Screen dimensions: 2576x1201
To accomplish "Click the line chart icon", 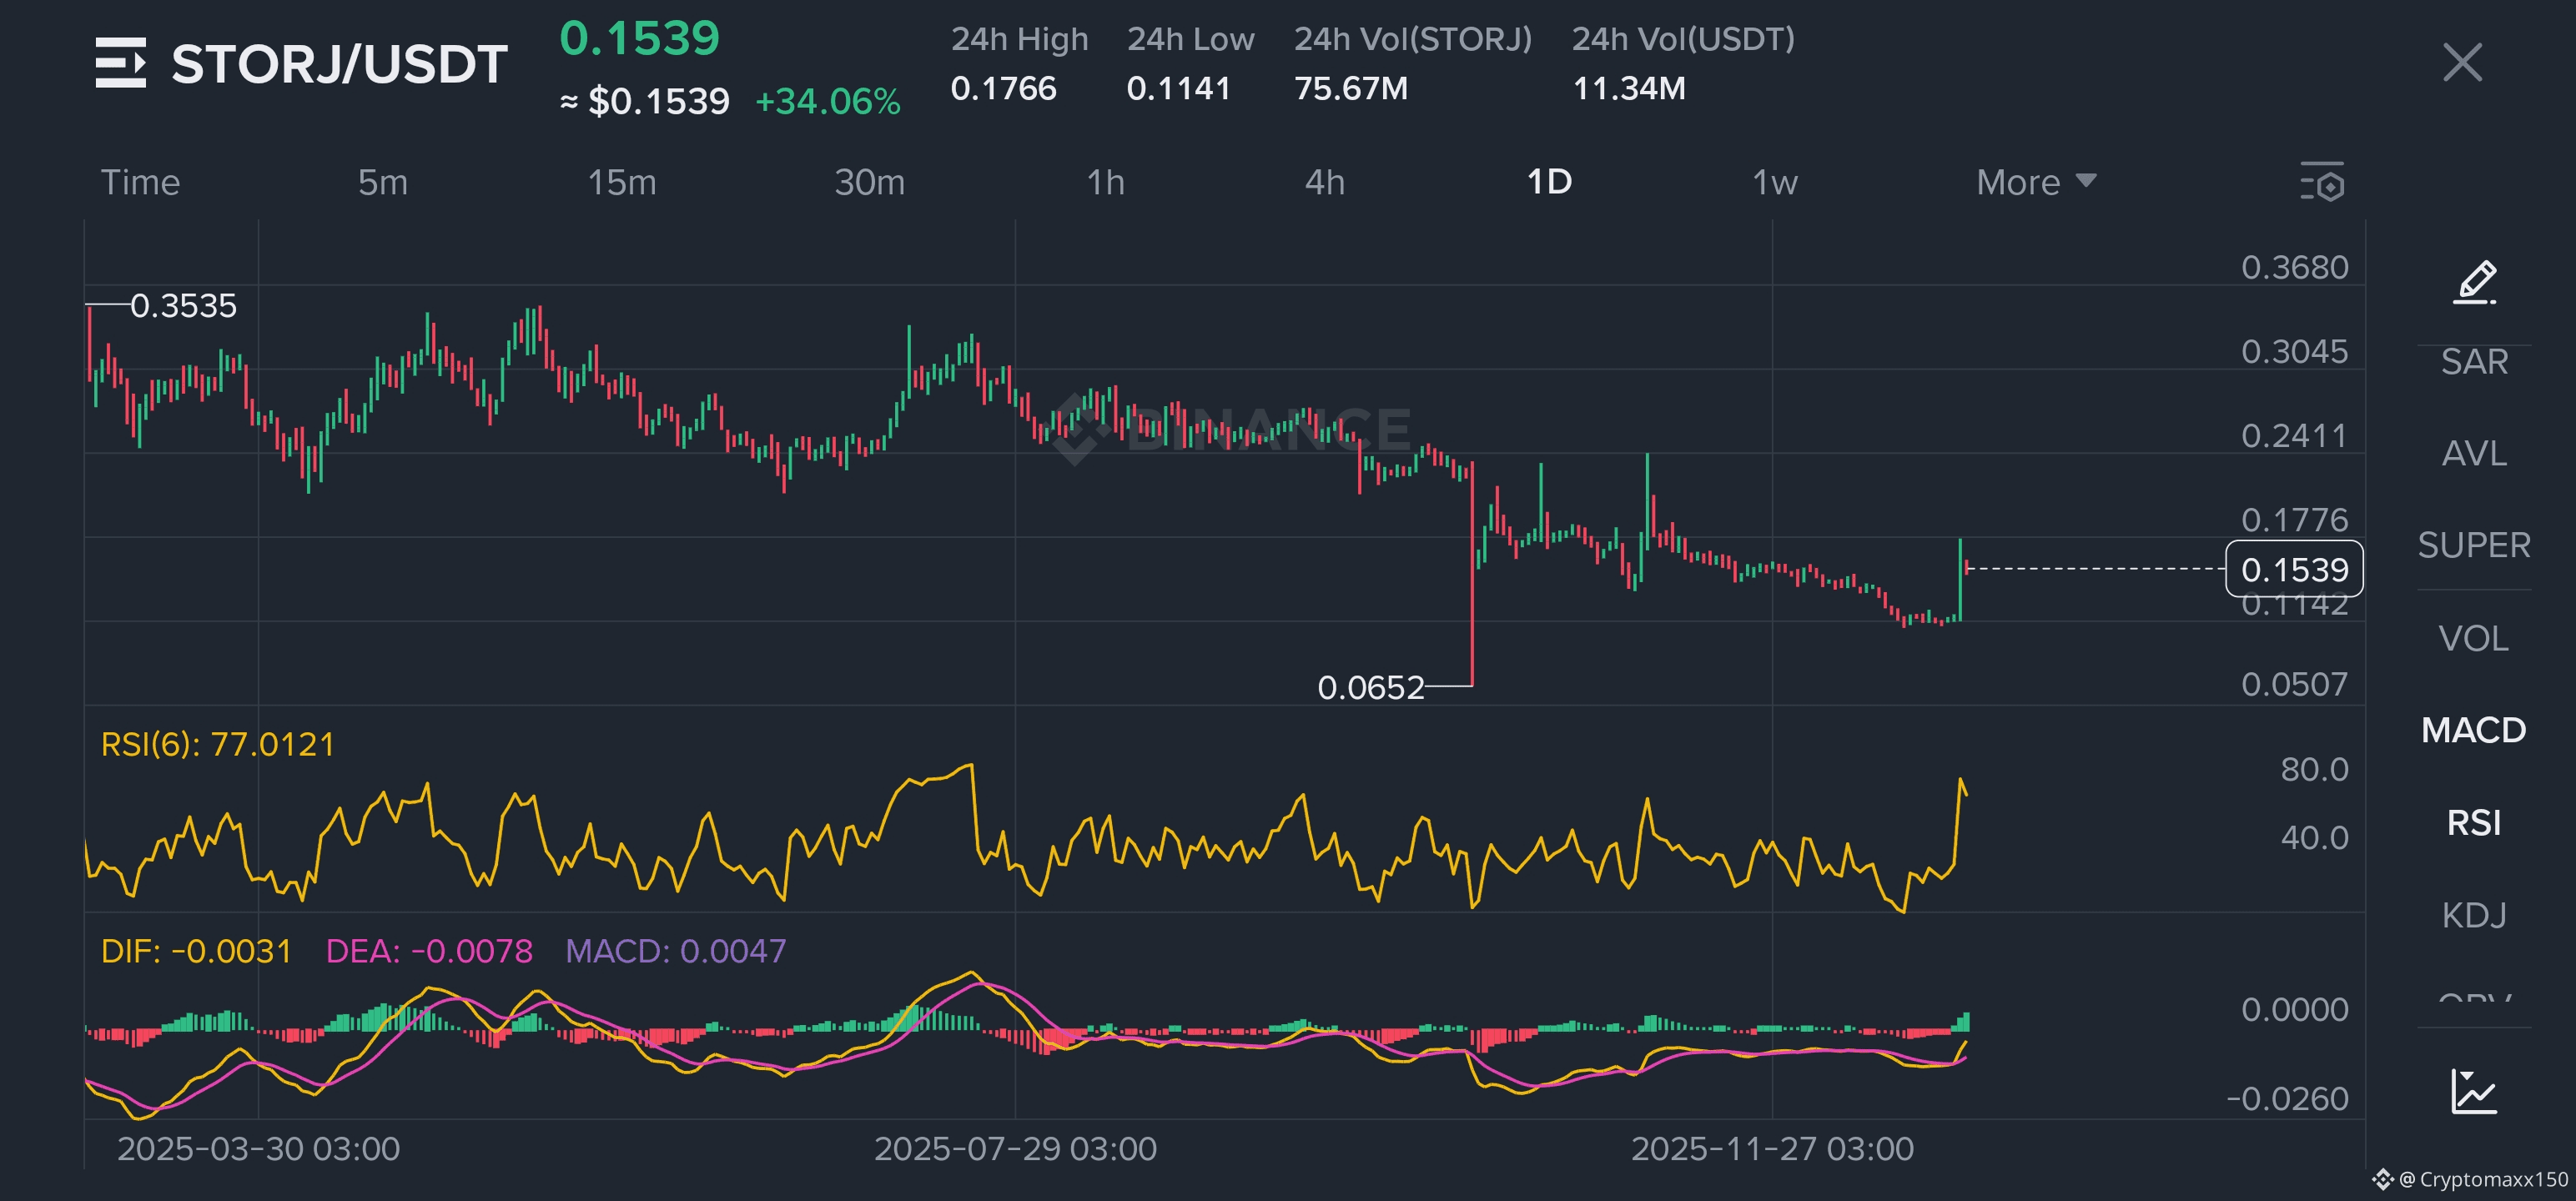I will point(2474,1091).
